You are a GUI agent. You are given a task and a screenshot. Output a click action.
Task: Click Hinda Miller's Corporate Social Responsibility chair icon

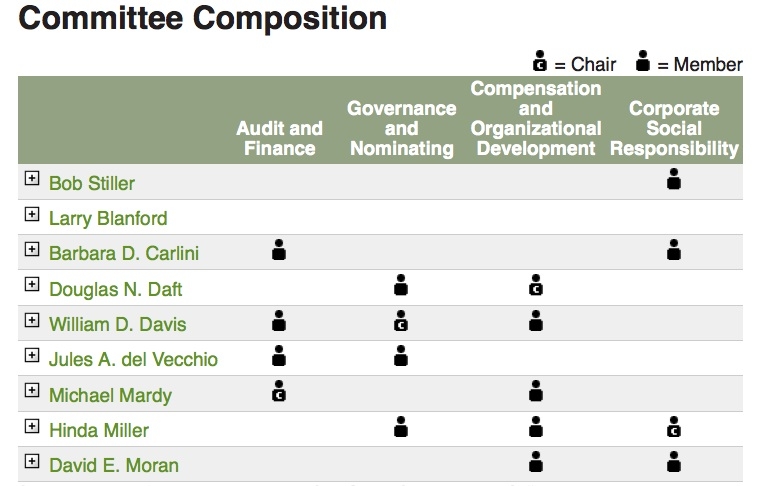pos(674,426)
